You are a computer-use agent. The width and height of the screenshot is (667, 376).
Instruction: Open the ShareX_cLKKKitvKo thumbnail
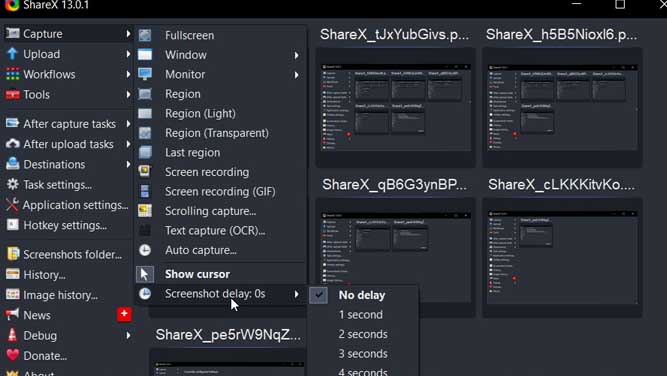(562, 258)
